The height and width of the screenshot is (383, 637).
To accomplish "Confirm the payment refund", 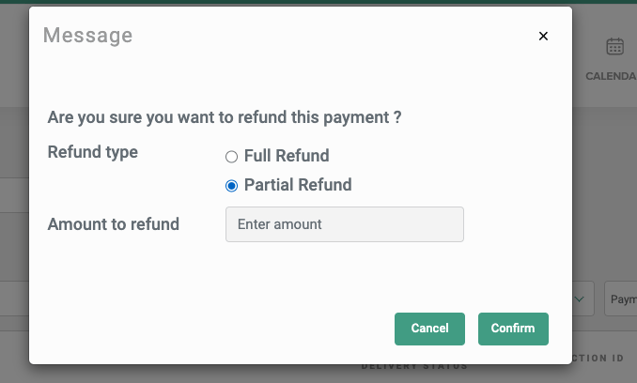I will 513,329.
